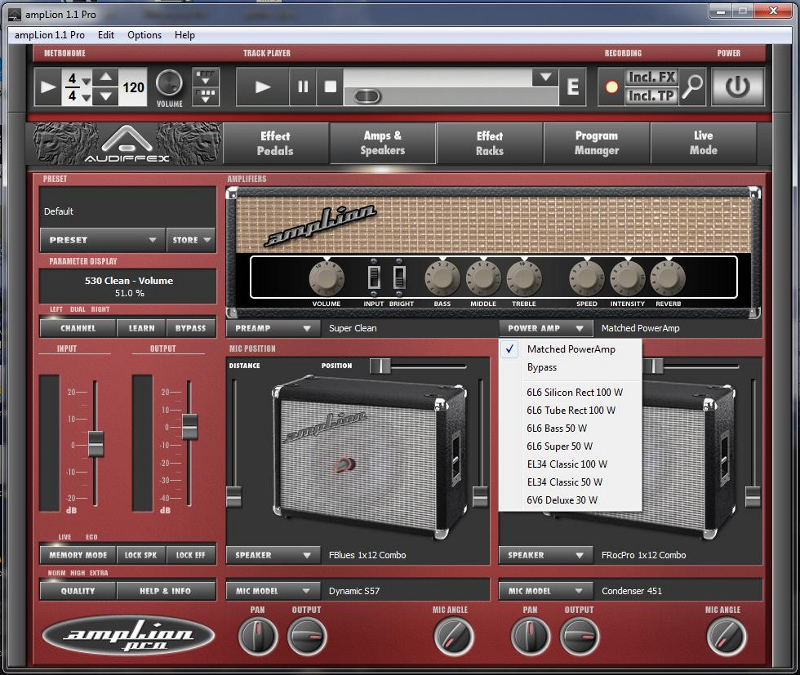Click the right speaker Mic Angle knob
This screenshot has height=675, width=800.
point(727,636)
